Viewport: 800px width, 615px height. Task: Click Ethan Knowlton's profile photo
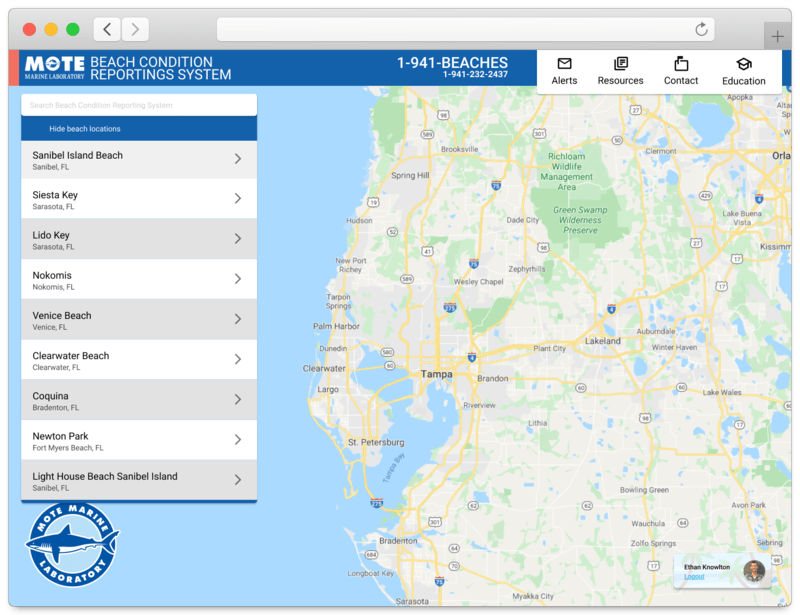[754, 571]
